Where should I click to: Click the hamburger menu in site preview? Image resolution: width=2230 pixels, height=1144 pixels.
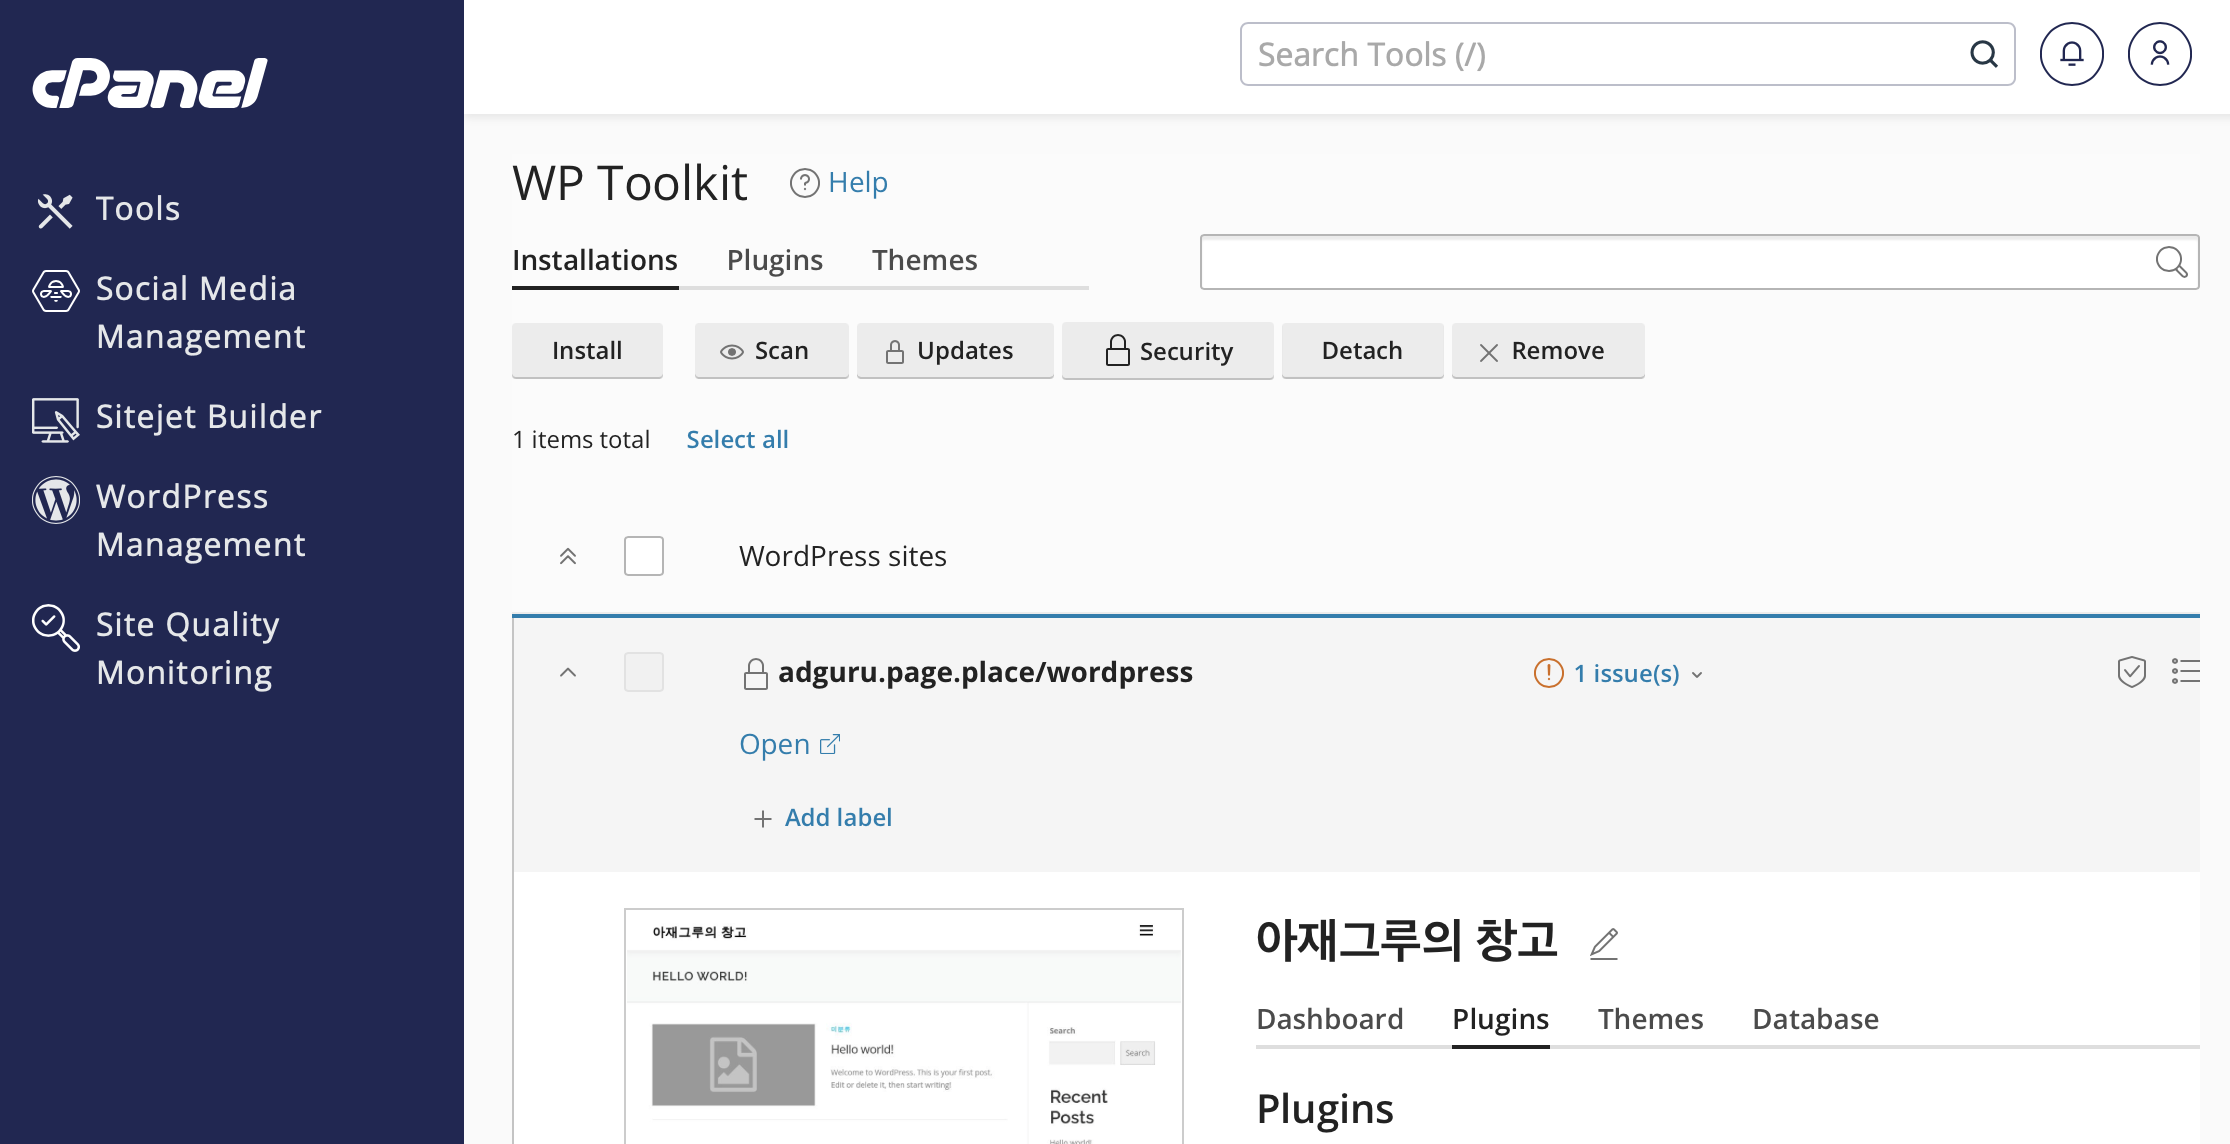tap(1146, 931)
